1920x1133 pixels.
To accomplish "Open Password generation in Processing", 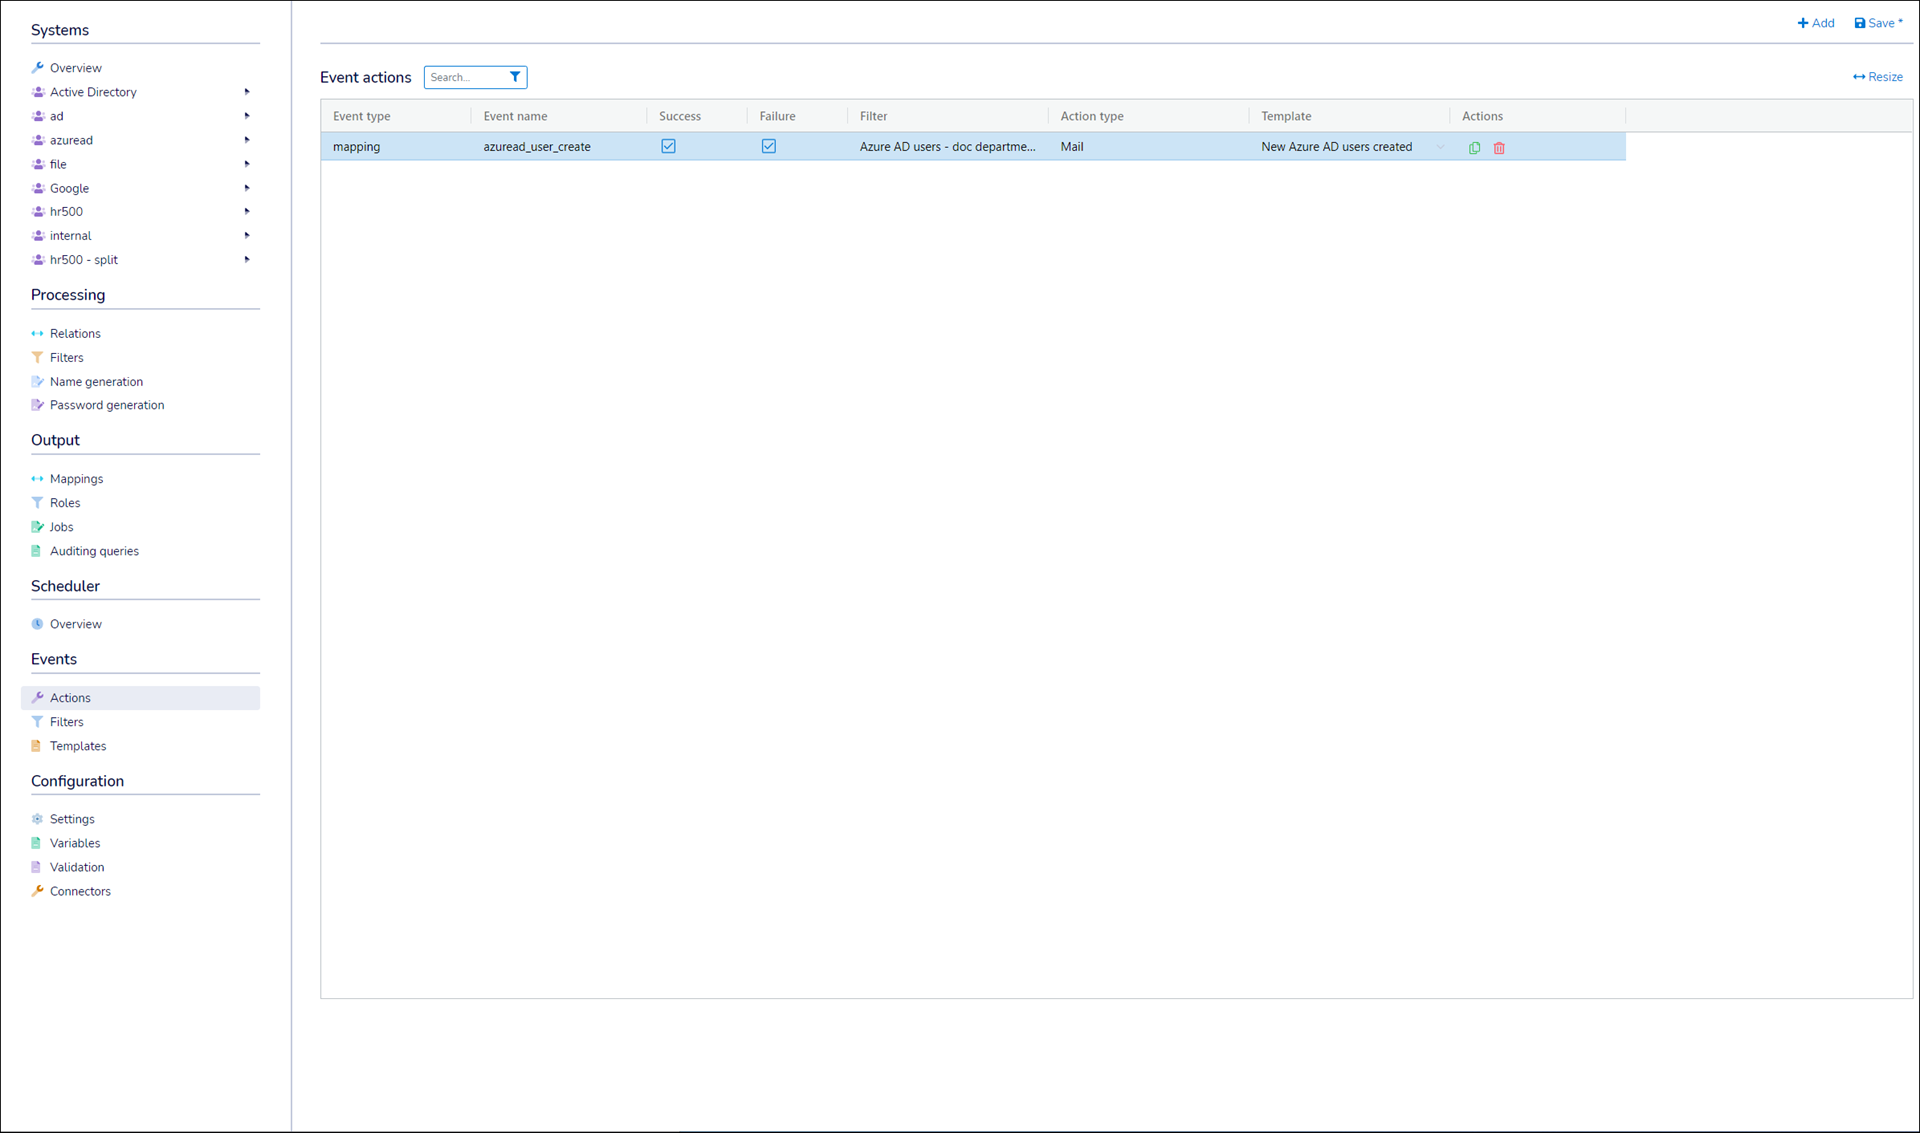I will tap(106, 405).
